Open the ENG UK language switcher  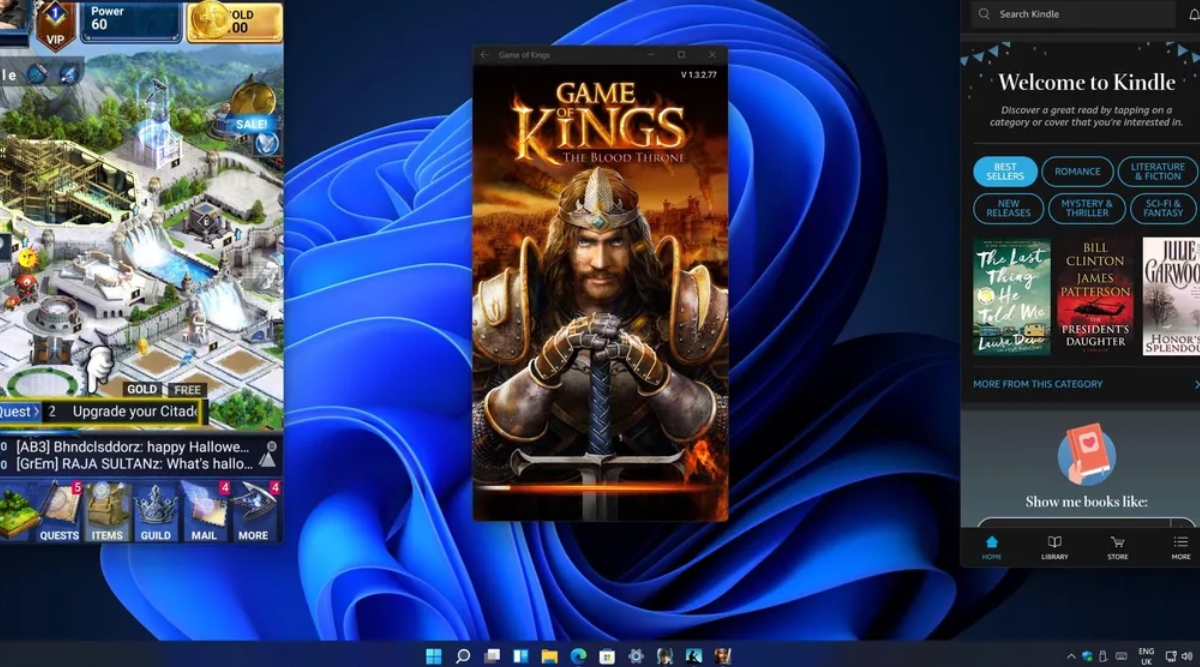(x=1146, y=657)
